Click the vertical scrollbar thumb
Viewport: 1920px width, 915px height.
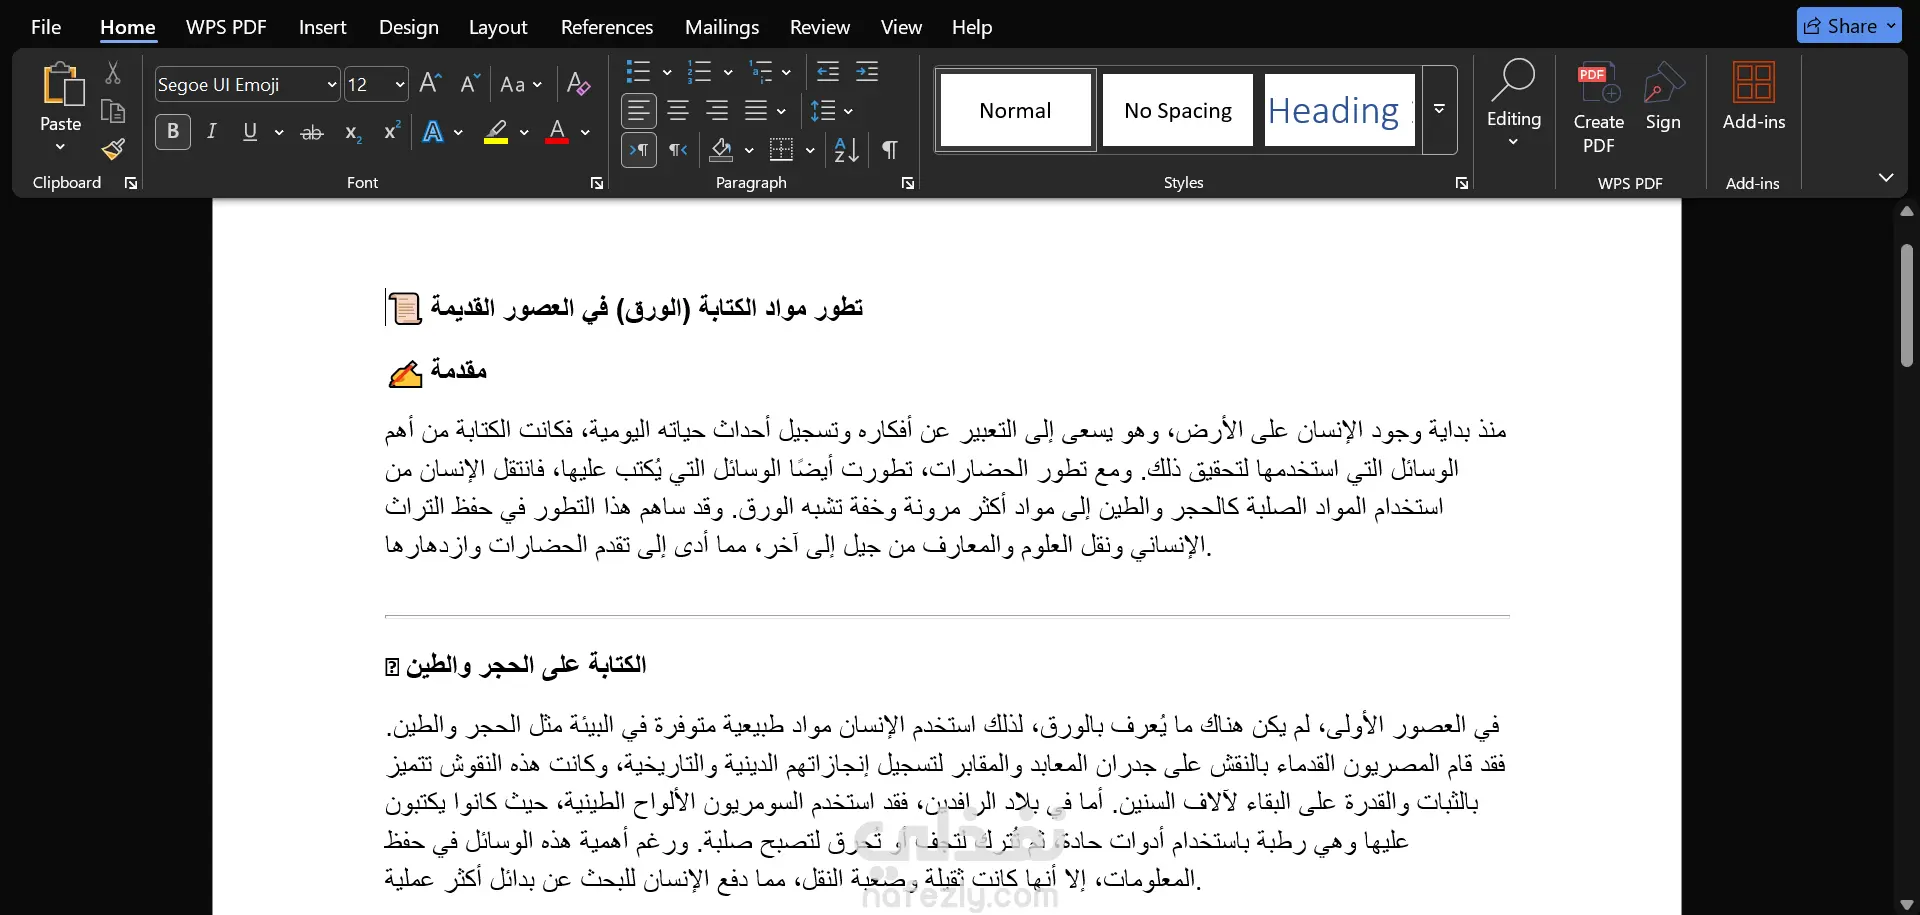(1907, 306)
